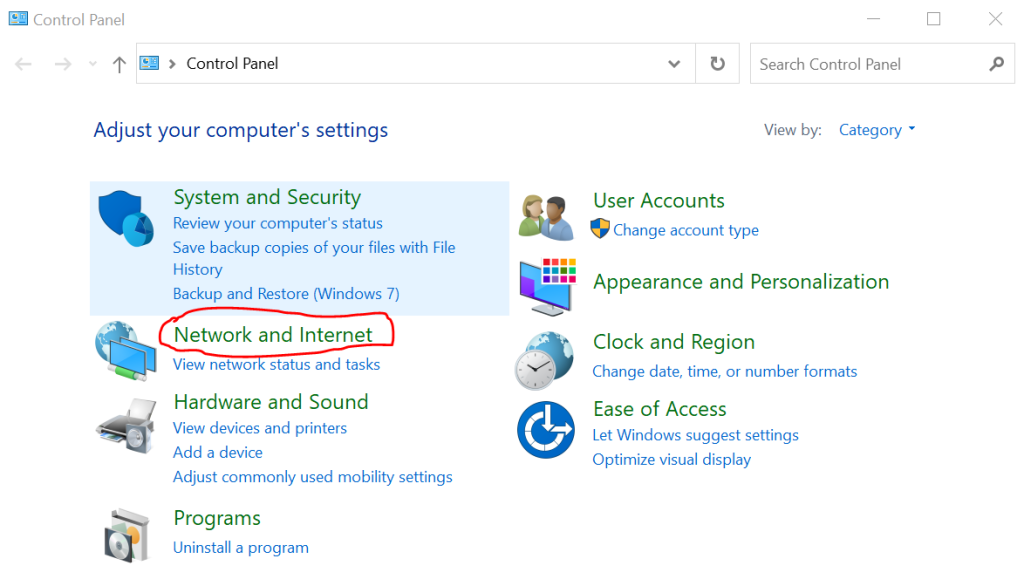The image size is (1024, 579).
Task: Go up one level with up arrow
Action: coord(119,64)
